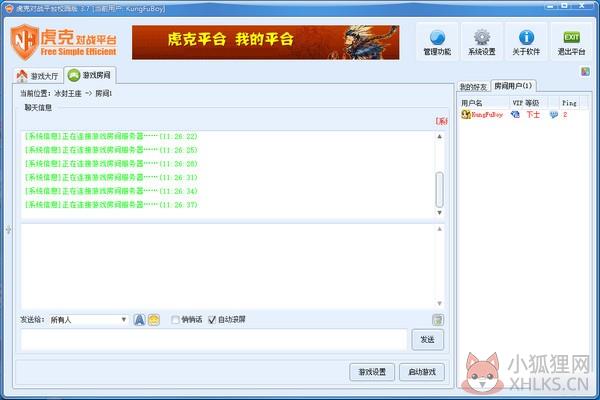Screen dimensions: 600x400
Task: Open the 管理功能 toolbar button
Action: click(437, 42)
